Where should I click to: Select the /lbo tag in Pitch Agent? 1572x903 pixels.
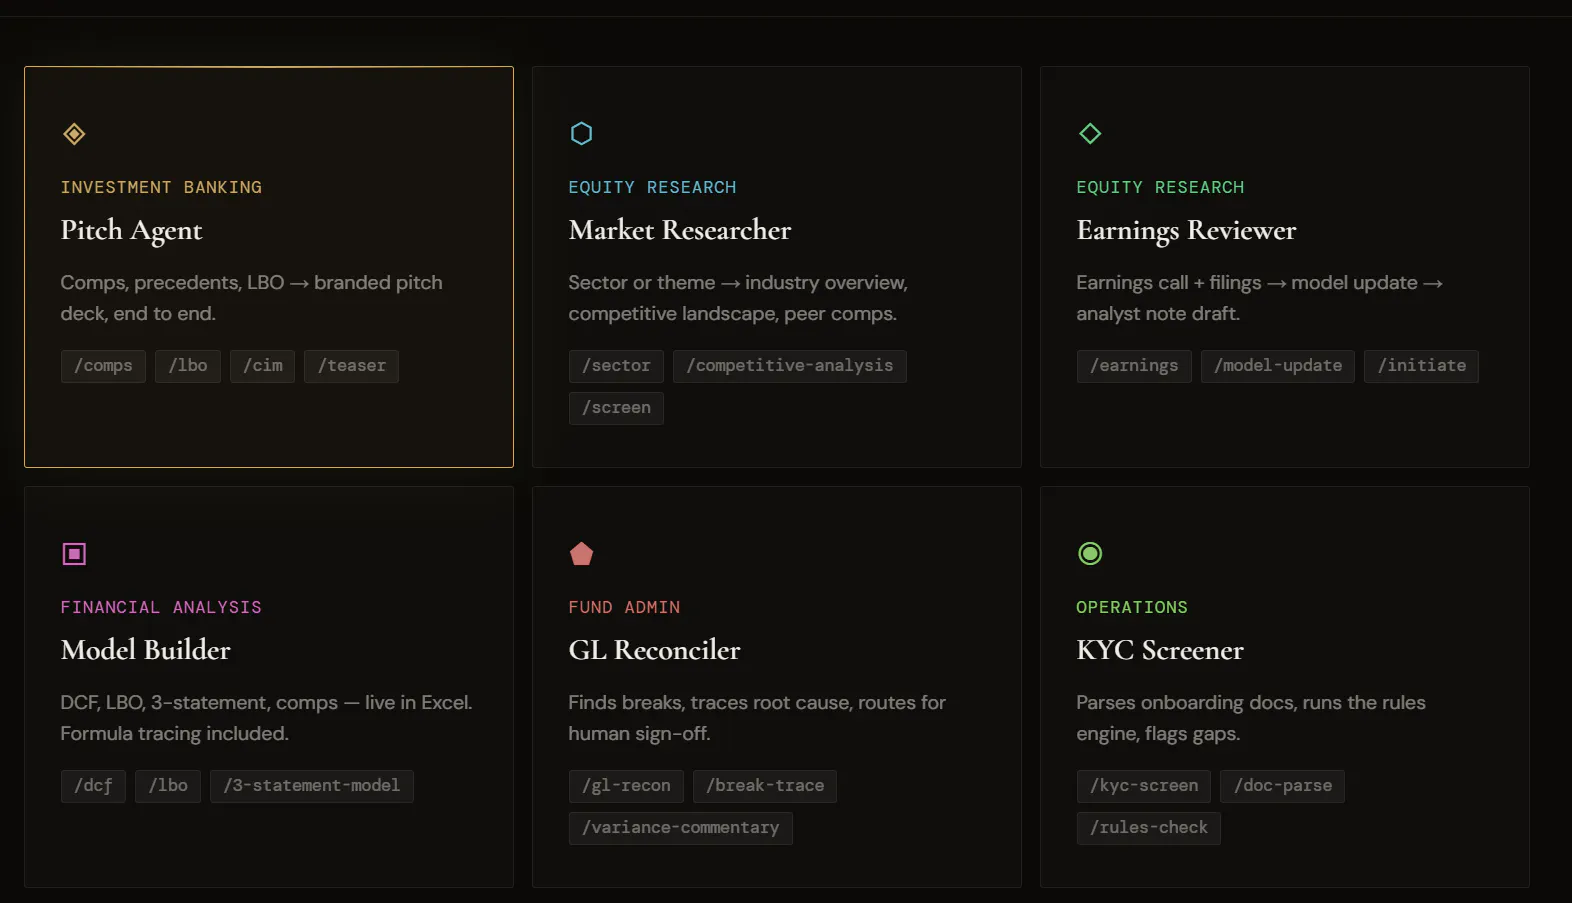(x=188, y=366)
